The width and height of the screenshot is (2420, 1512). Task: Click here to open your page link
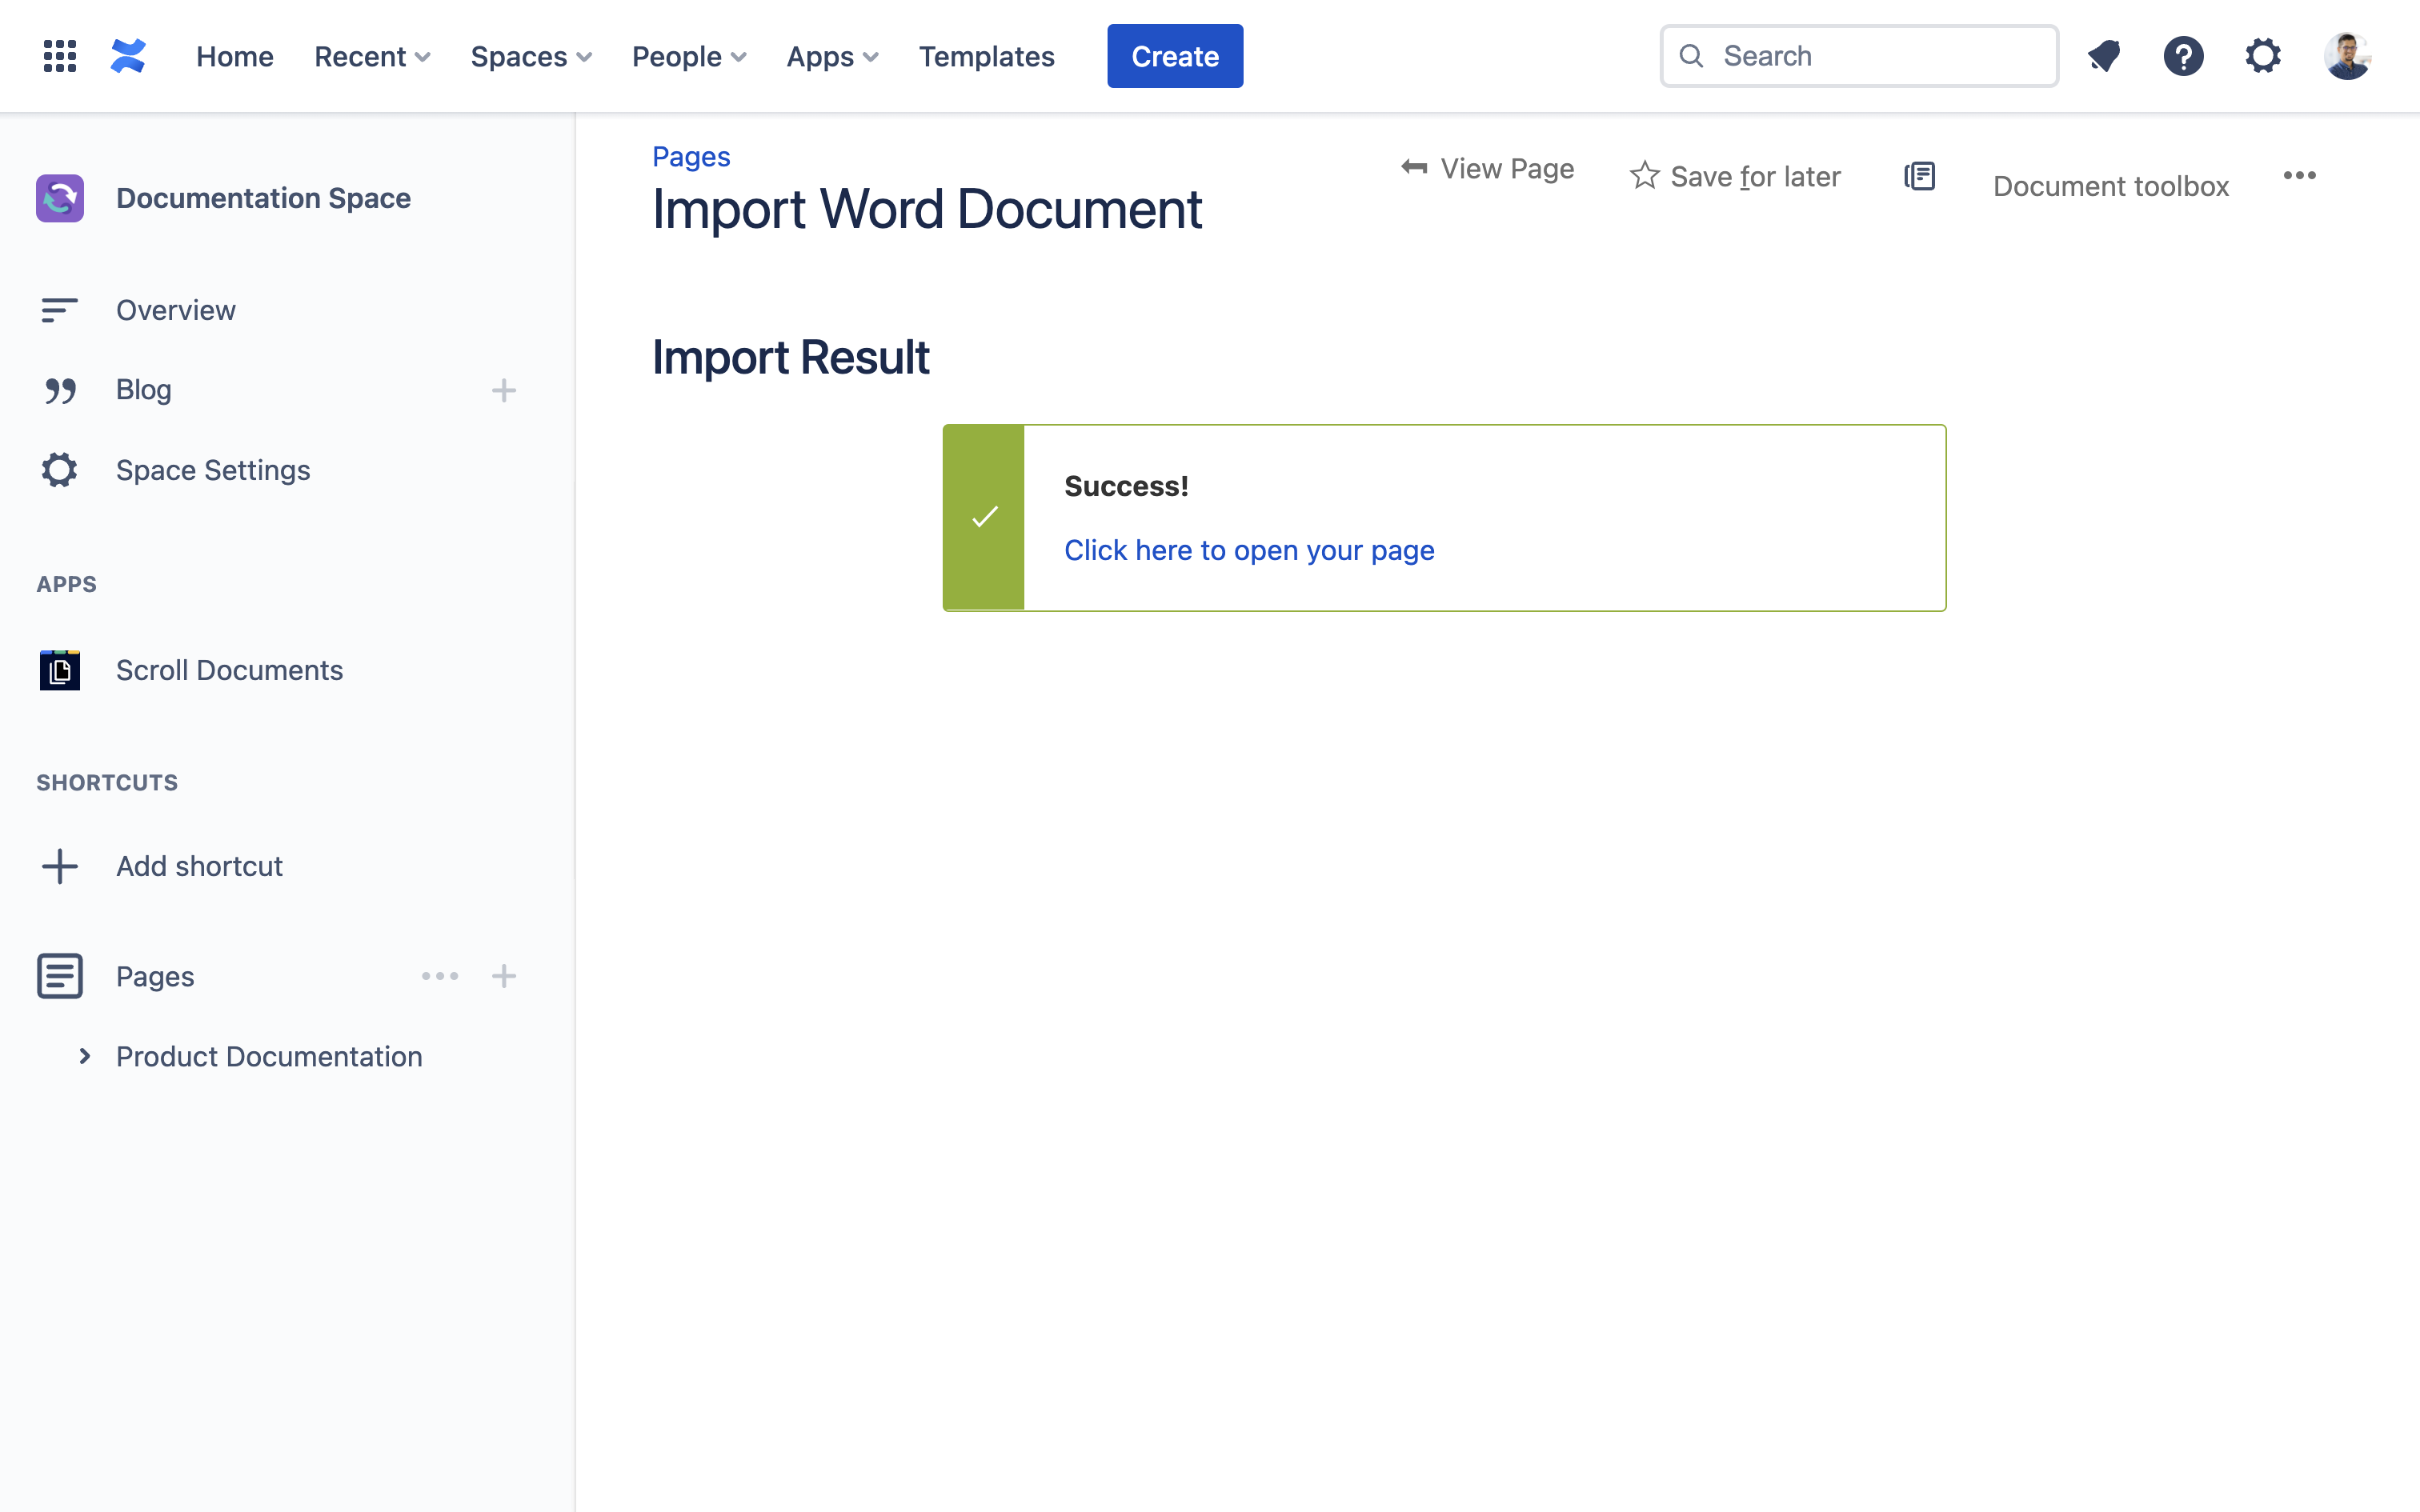pos(1249,550)
